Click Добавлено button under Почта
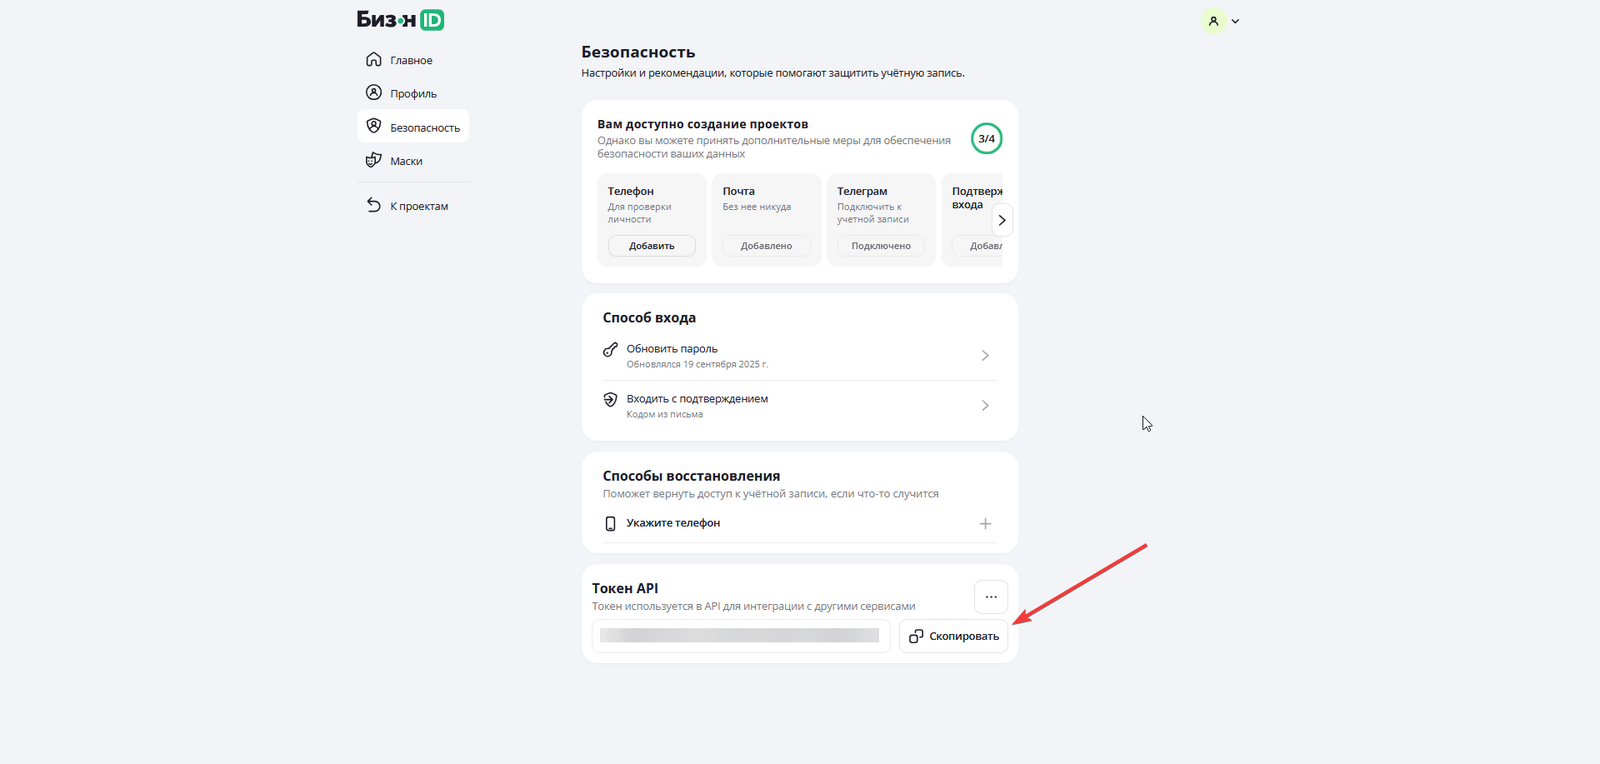This screenshot has height=764, width=1600. tap(766, 246)
